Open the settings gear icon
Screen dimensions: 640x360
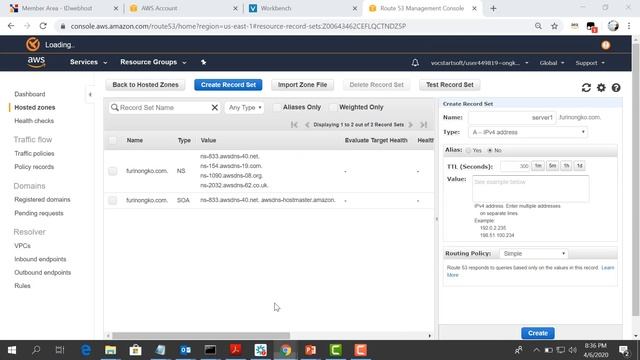click(x=601, y=87)
